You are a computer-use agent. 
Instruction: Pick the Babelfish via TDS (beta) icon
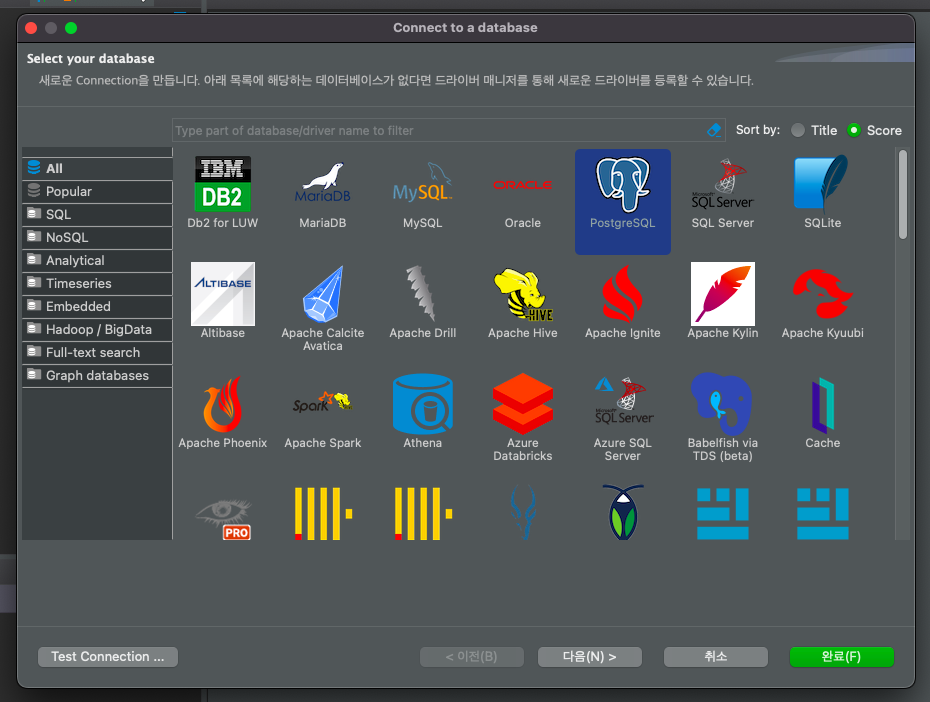pos(721,404)
